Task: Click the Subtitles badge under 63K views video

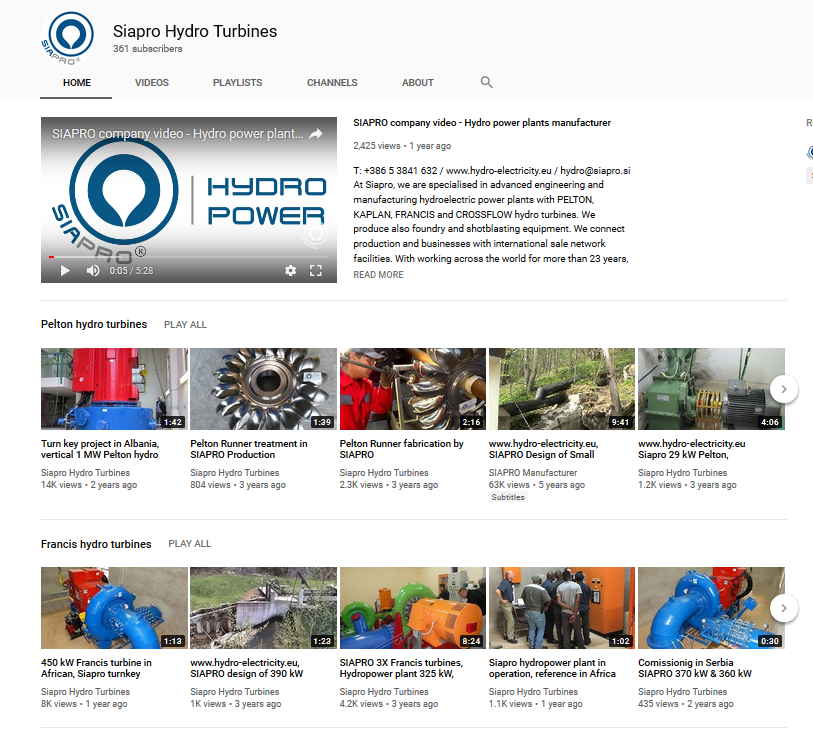Action: coord(508,497)
